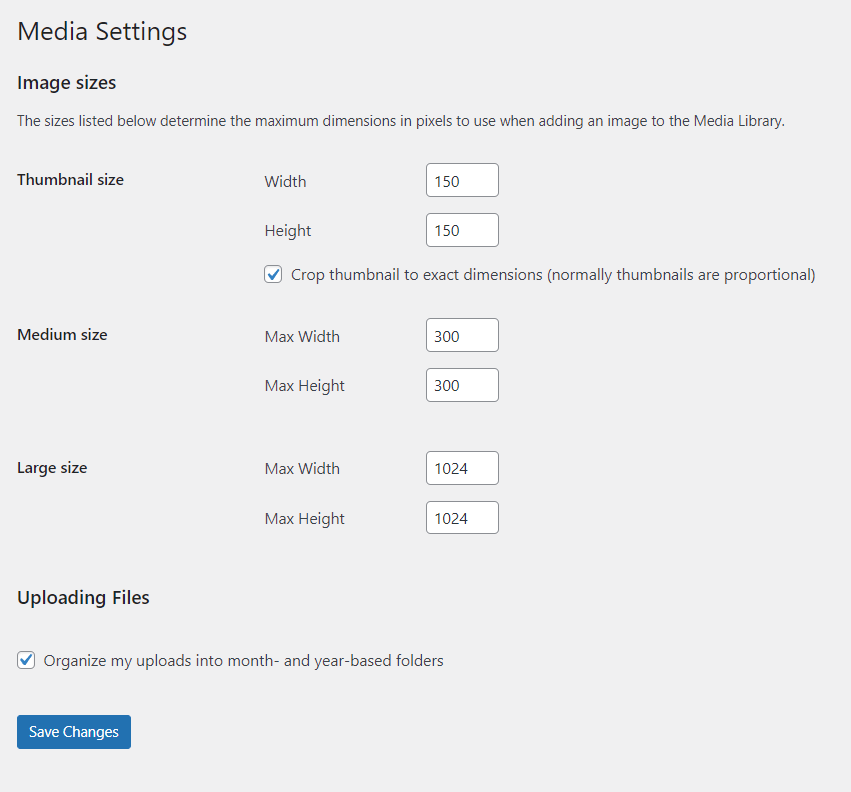The width and height of the screenshot is (851, 792).
Task: Focus the Medium size Max Height field
Action: pos(462,385)
